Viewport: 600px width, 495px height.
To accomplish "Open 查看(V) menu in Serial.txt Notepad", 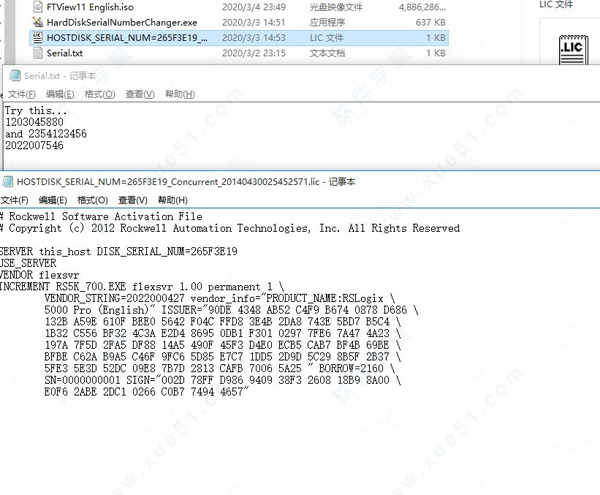I will [140, 94].
